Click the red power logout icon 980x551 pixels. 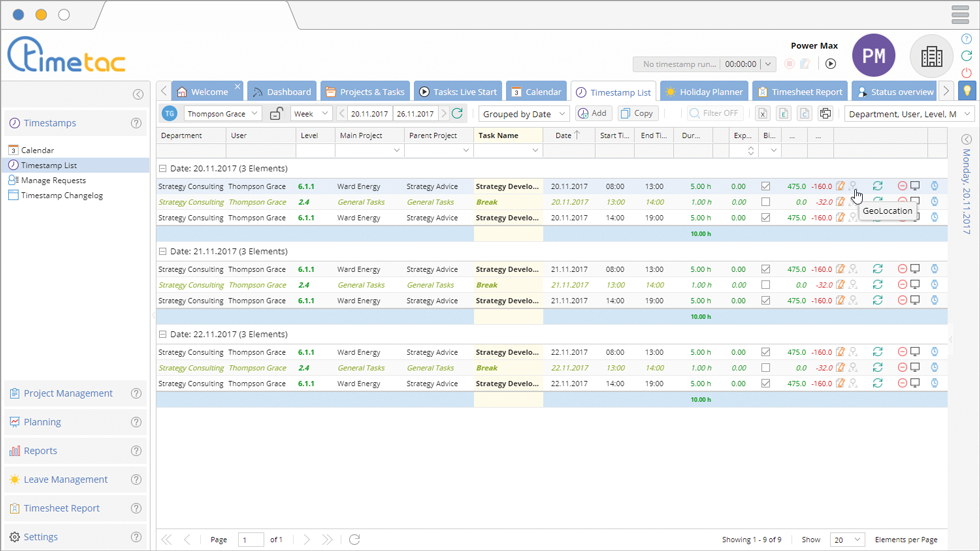[x=966, y=73]
